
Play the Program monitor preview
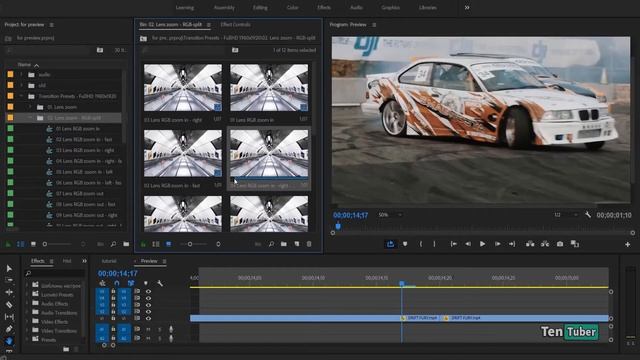coord(482,244)
